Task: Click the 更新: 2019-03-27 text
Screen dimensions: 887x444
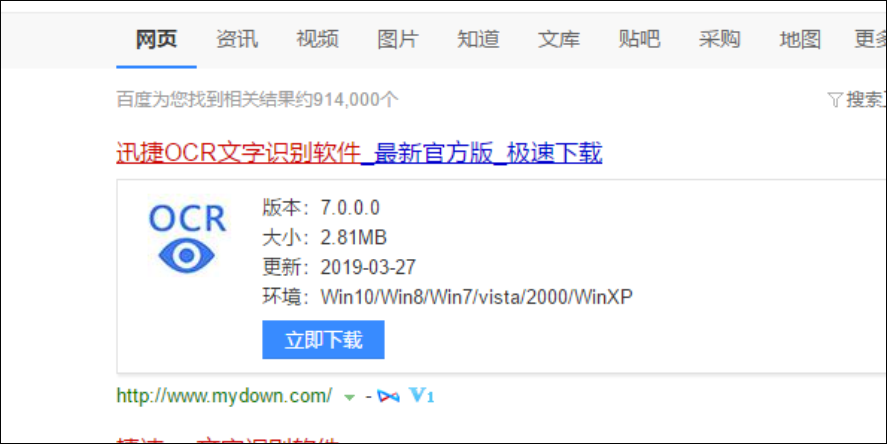Action: 339,267
